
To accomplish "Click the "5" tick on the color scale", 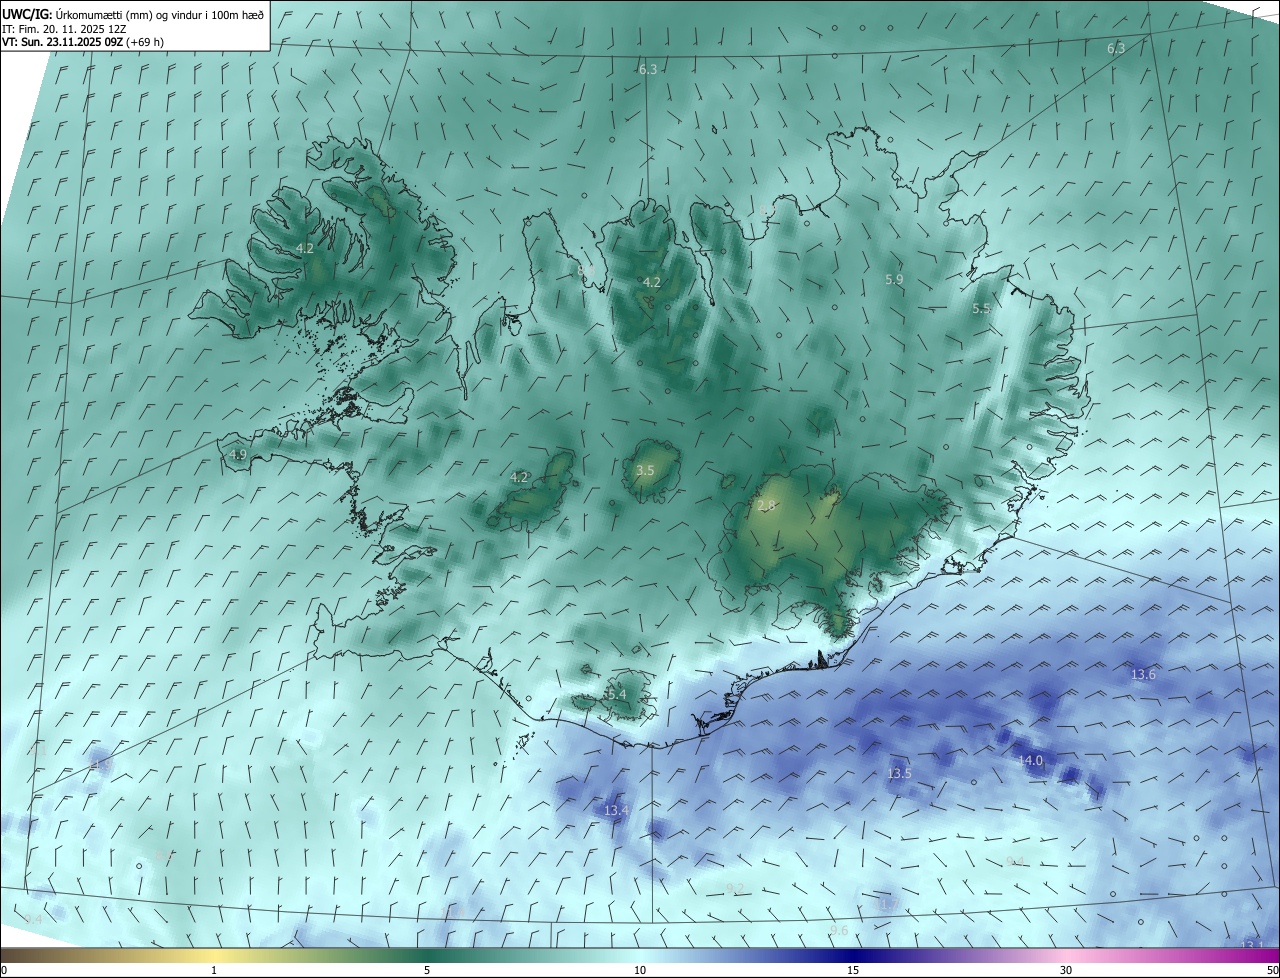I will click(x=427, y=970).
